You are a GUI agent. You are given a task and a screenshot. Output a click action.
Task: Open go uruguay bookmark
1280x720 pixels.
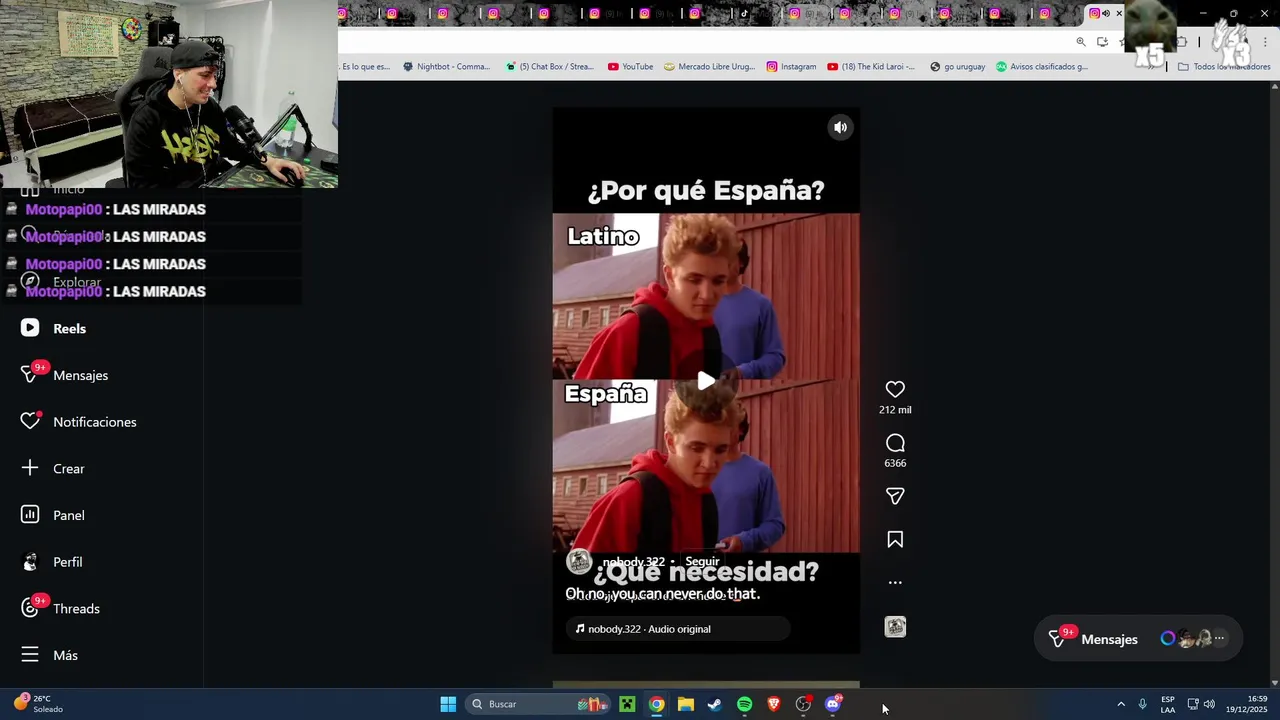pyautogui.click(x=957, y=67)
